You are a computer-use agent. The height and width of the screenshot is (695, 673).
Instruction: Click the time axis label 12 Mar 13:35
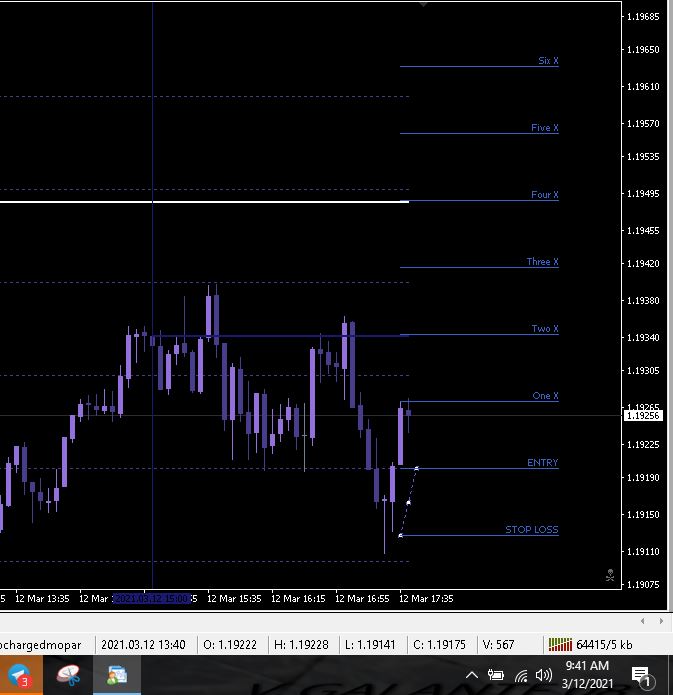pos(42,598)
